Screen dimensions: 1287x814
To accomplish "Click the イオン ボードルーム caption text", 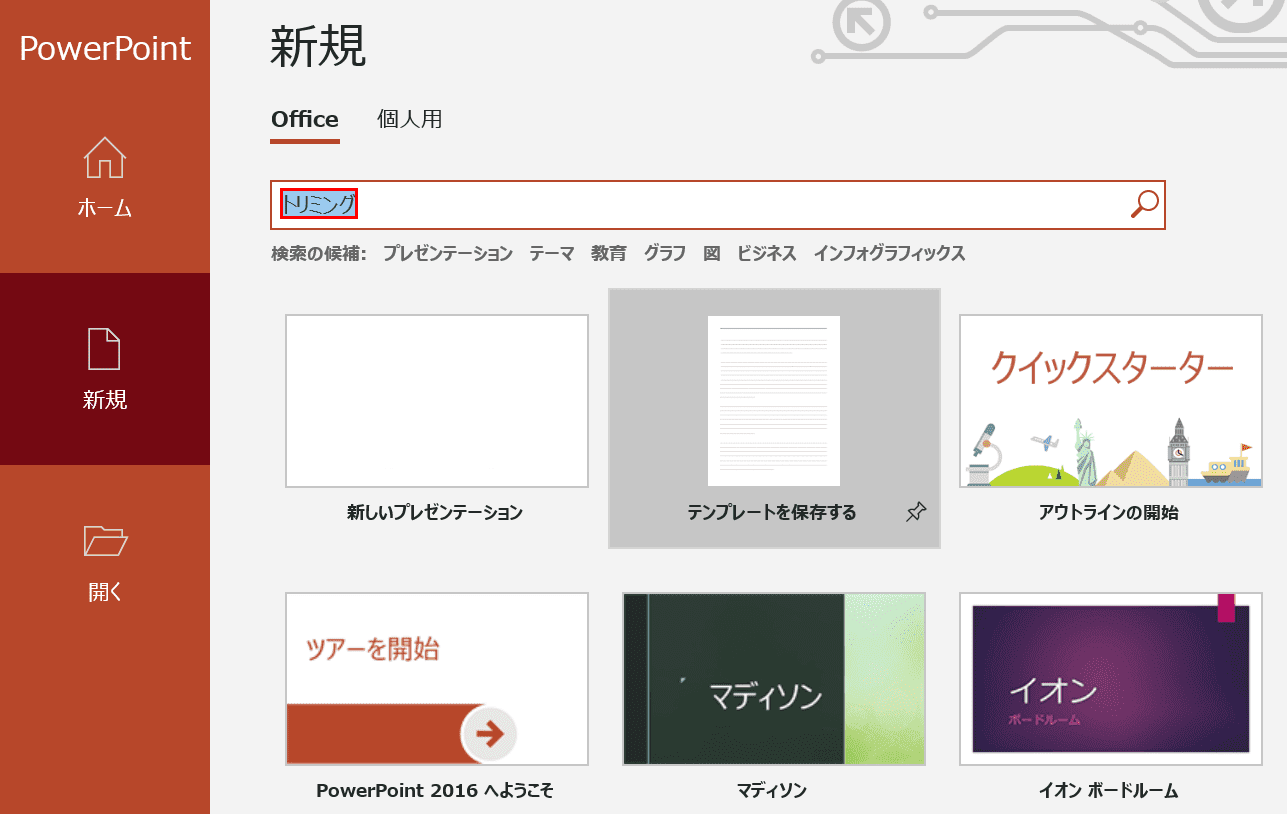I will [1109, 791].
